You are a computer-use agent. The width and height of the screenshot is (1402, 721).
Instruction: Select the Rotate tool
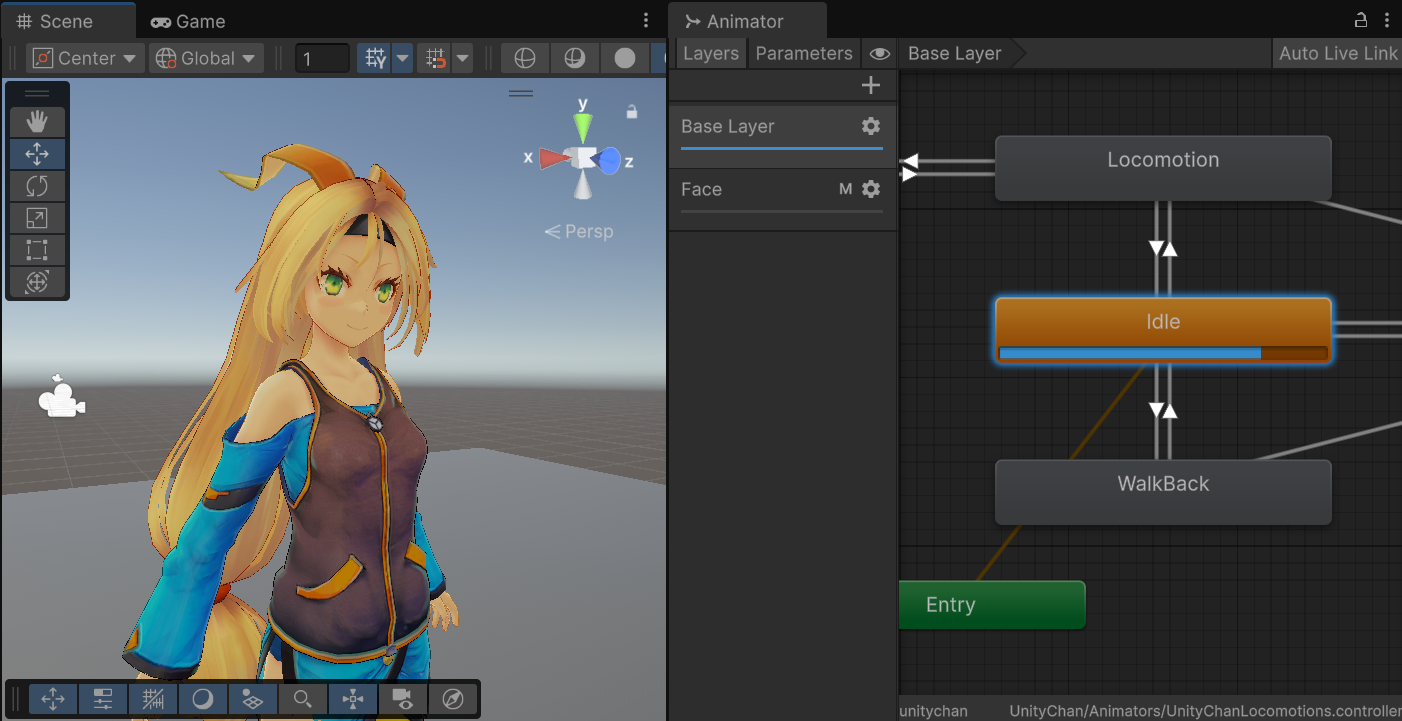click(37, 186)
